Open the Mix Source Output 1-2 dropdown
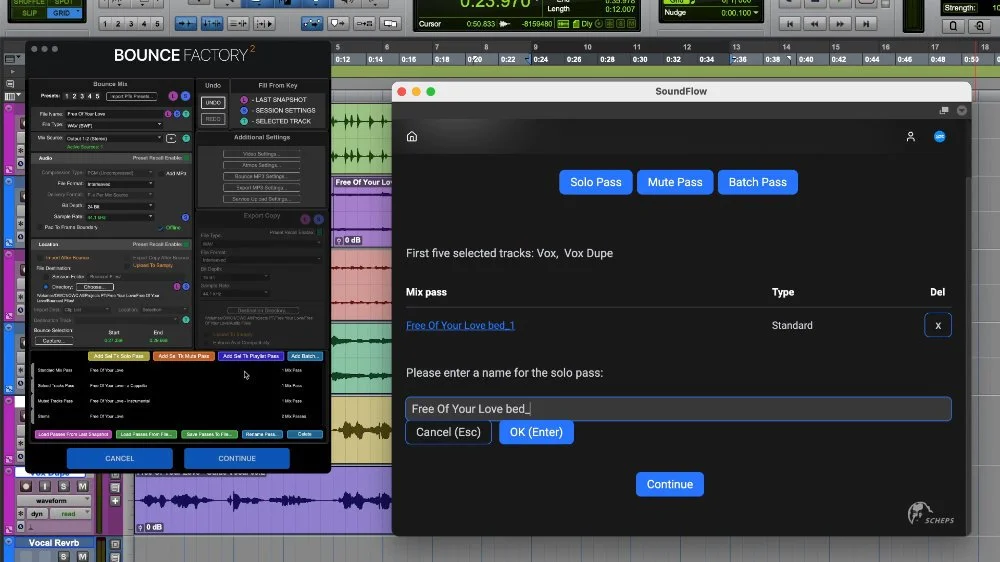This screenshot has height=562, width=1000. pyautogui.click(x=114, y=138)
